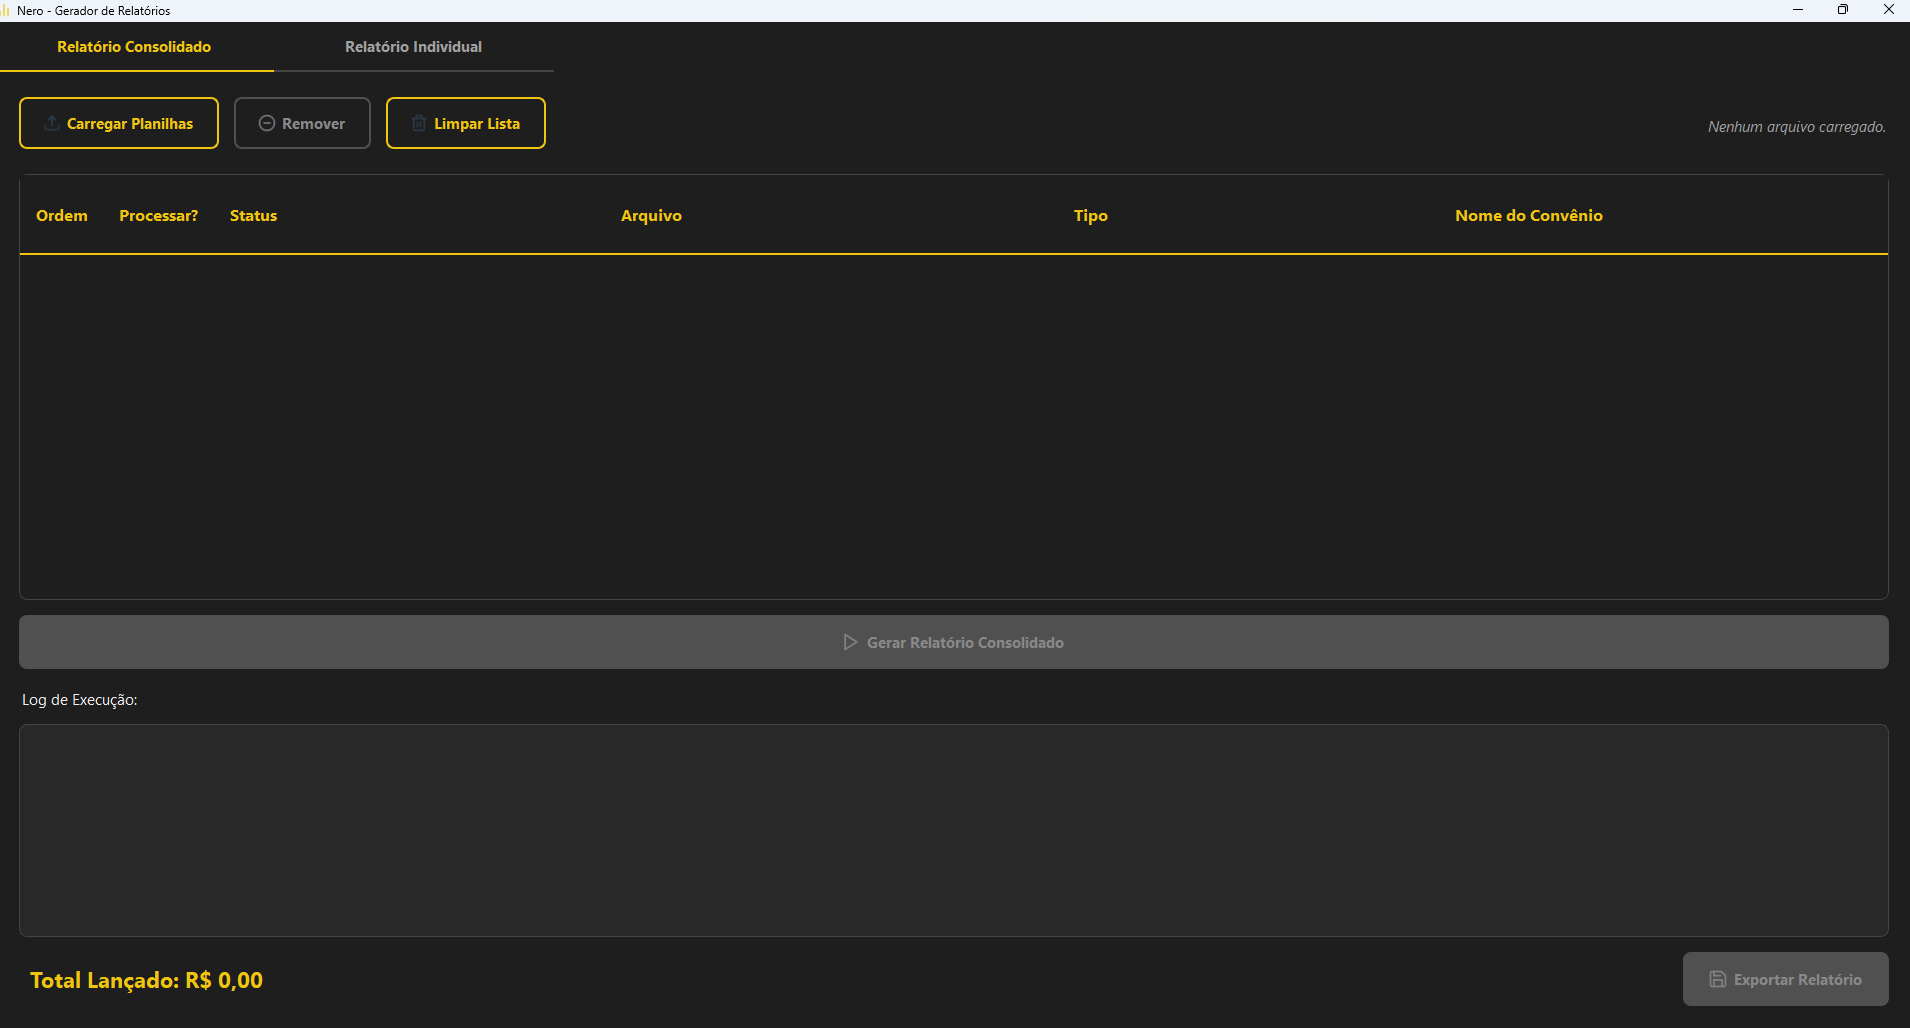Viewport: 1910px width, 1028px height.
Task: Sort by the Ordem column header
Action: tap(62, 216)
